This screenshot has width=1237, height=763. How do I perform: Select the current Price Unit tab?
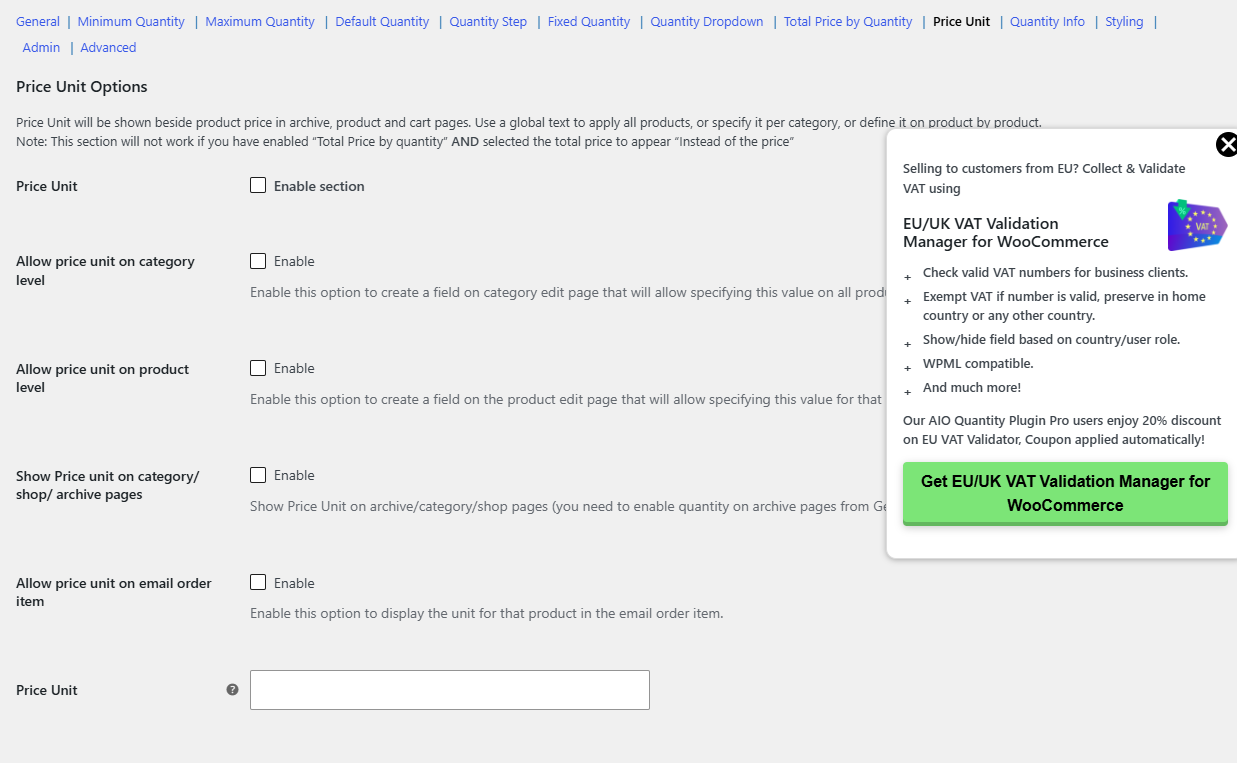coord(961,21)
